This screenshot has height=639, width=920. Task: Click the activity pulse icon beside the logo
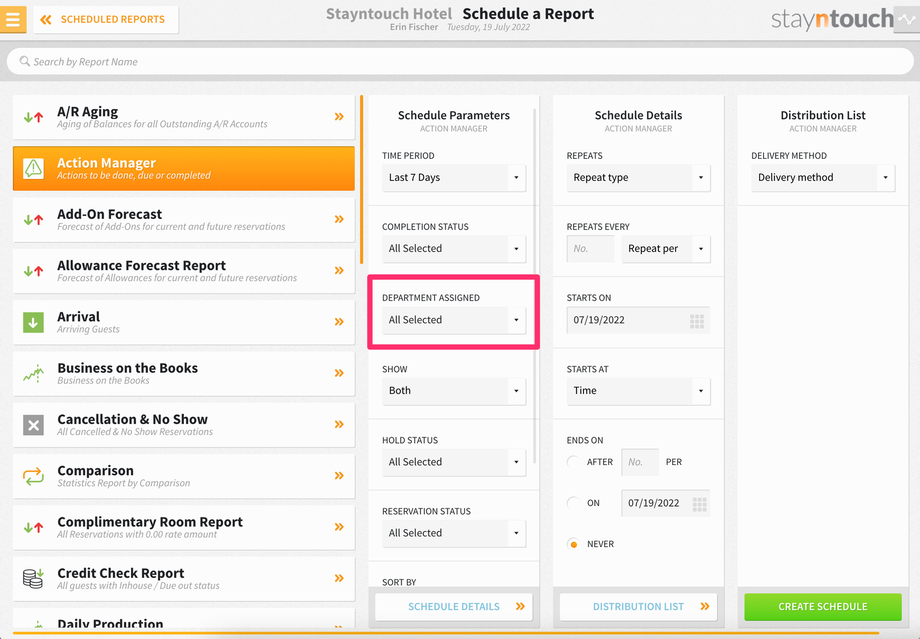point(907,19)
